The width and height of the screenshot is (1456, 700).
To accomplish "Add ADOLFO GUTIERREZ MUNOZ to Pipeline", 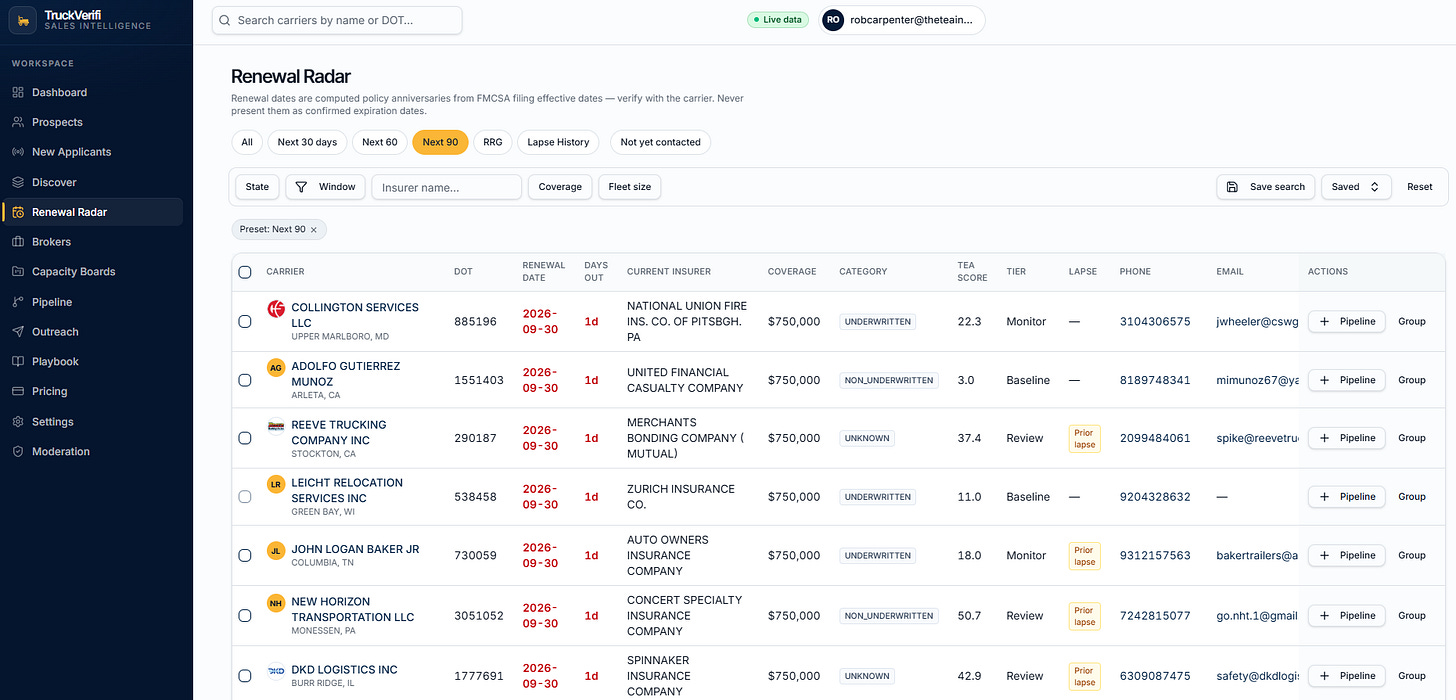I will [x=1347, y=380].
